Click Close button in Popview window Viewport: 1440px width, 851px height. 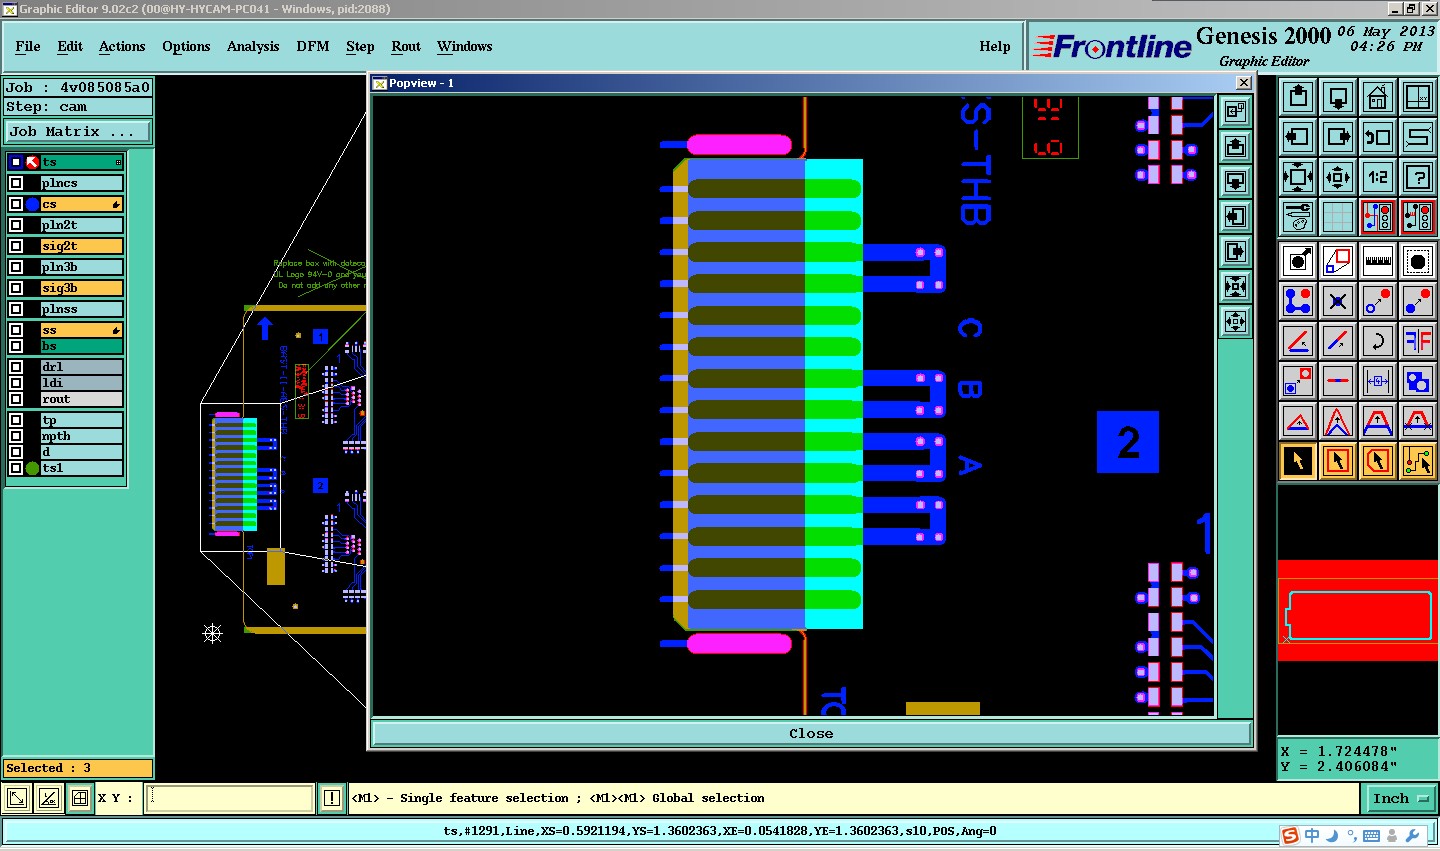coord(811,733)
